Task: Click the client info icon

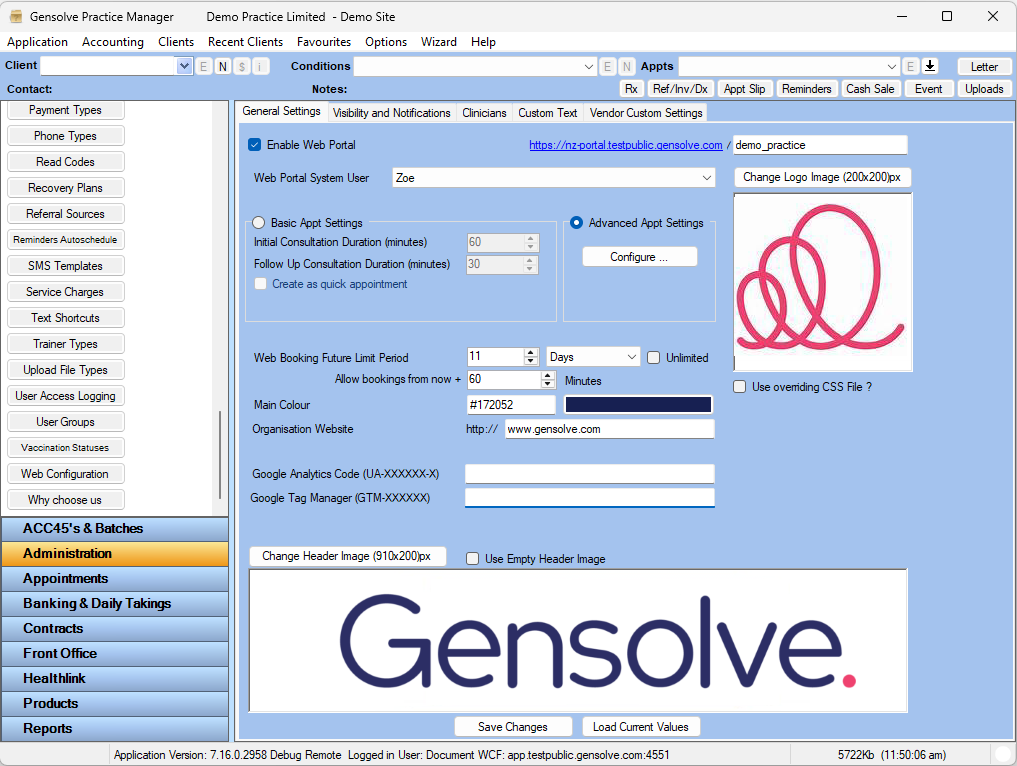Action: [x=260, y=66]
